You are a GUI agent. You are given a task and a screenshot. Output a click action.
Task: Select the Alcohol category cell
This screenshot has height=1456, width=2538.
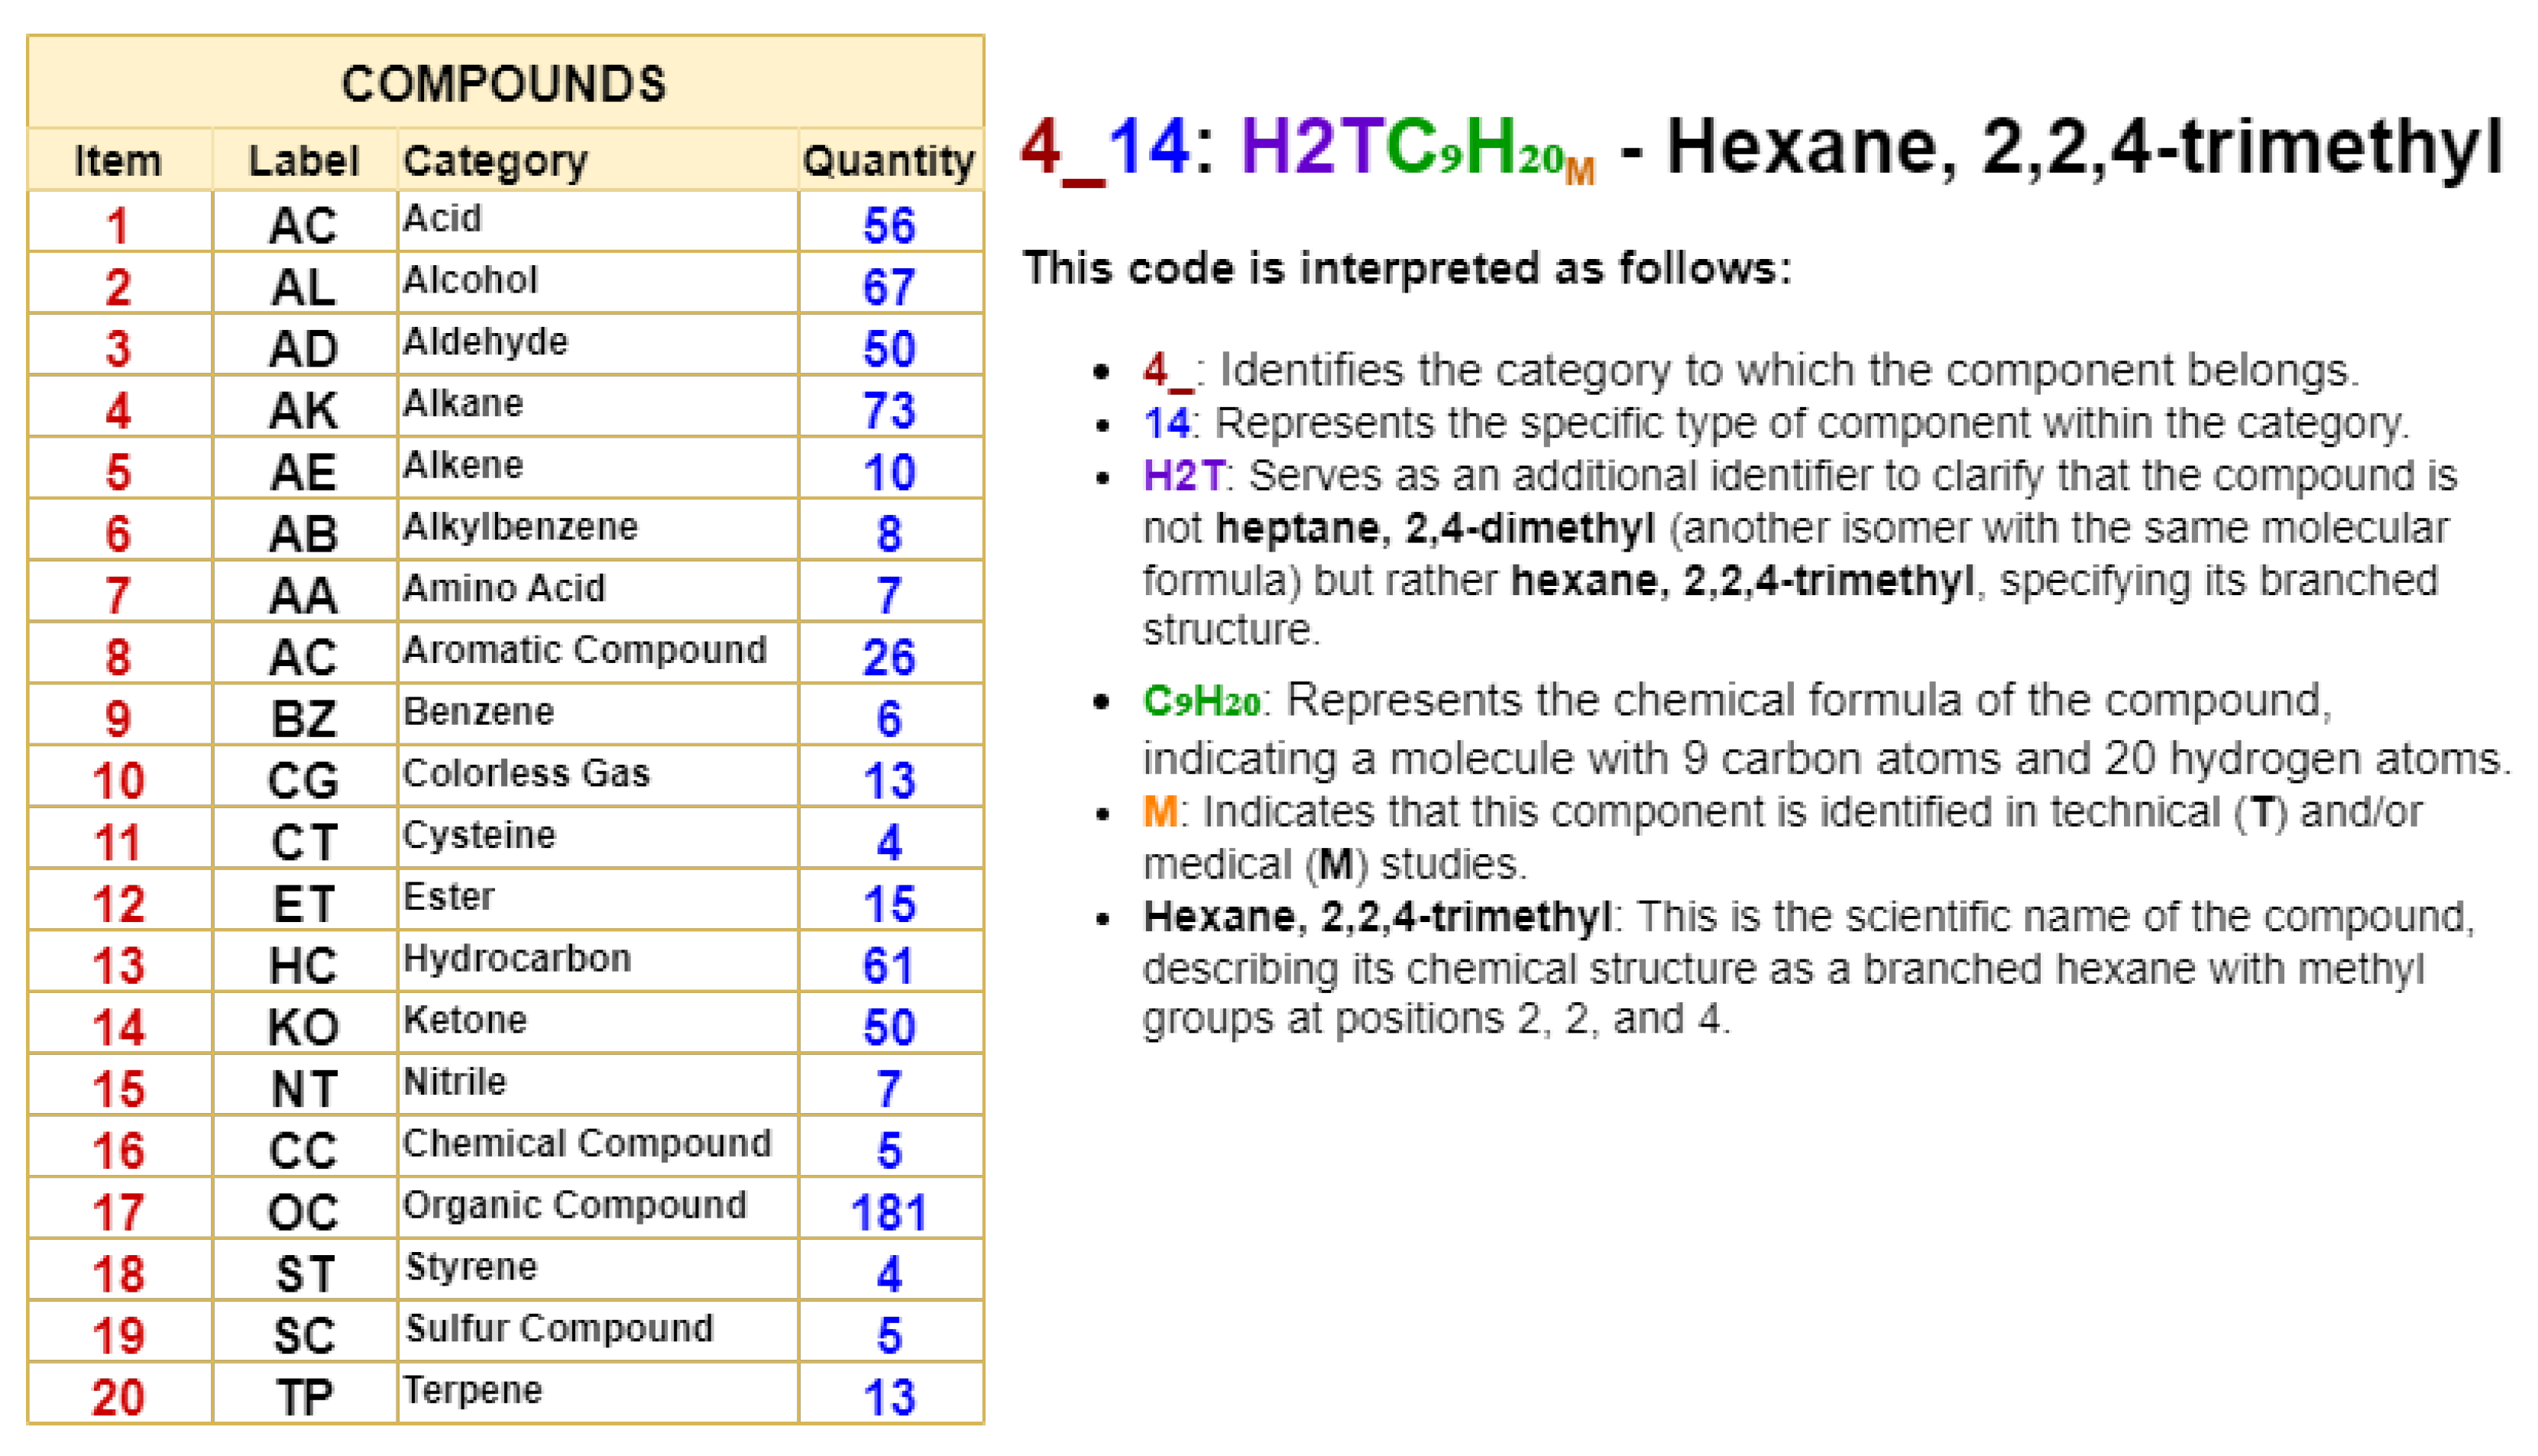pyautogui.click(x=470, y=280)
